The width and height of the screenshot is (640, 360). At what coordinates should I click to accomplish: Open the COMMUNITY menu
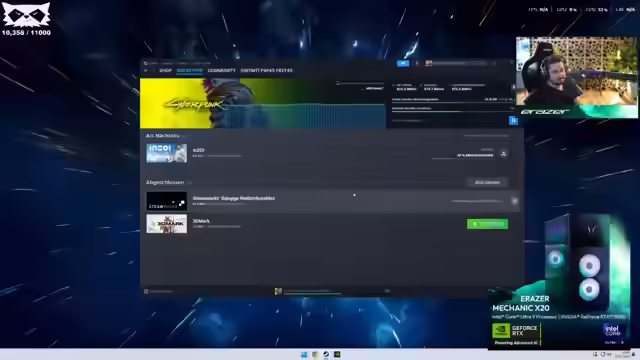222,71
